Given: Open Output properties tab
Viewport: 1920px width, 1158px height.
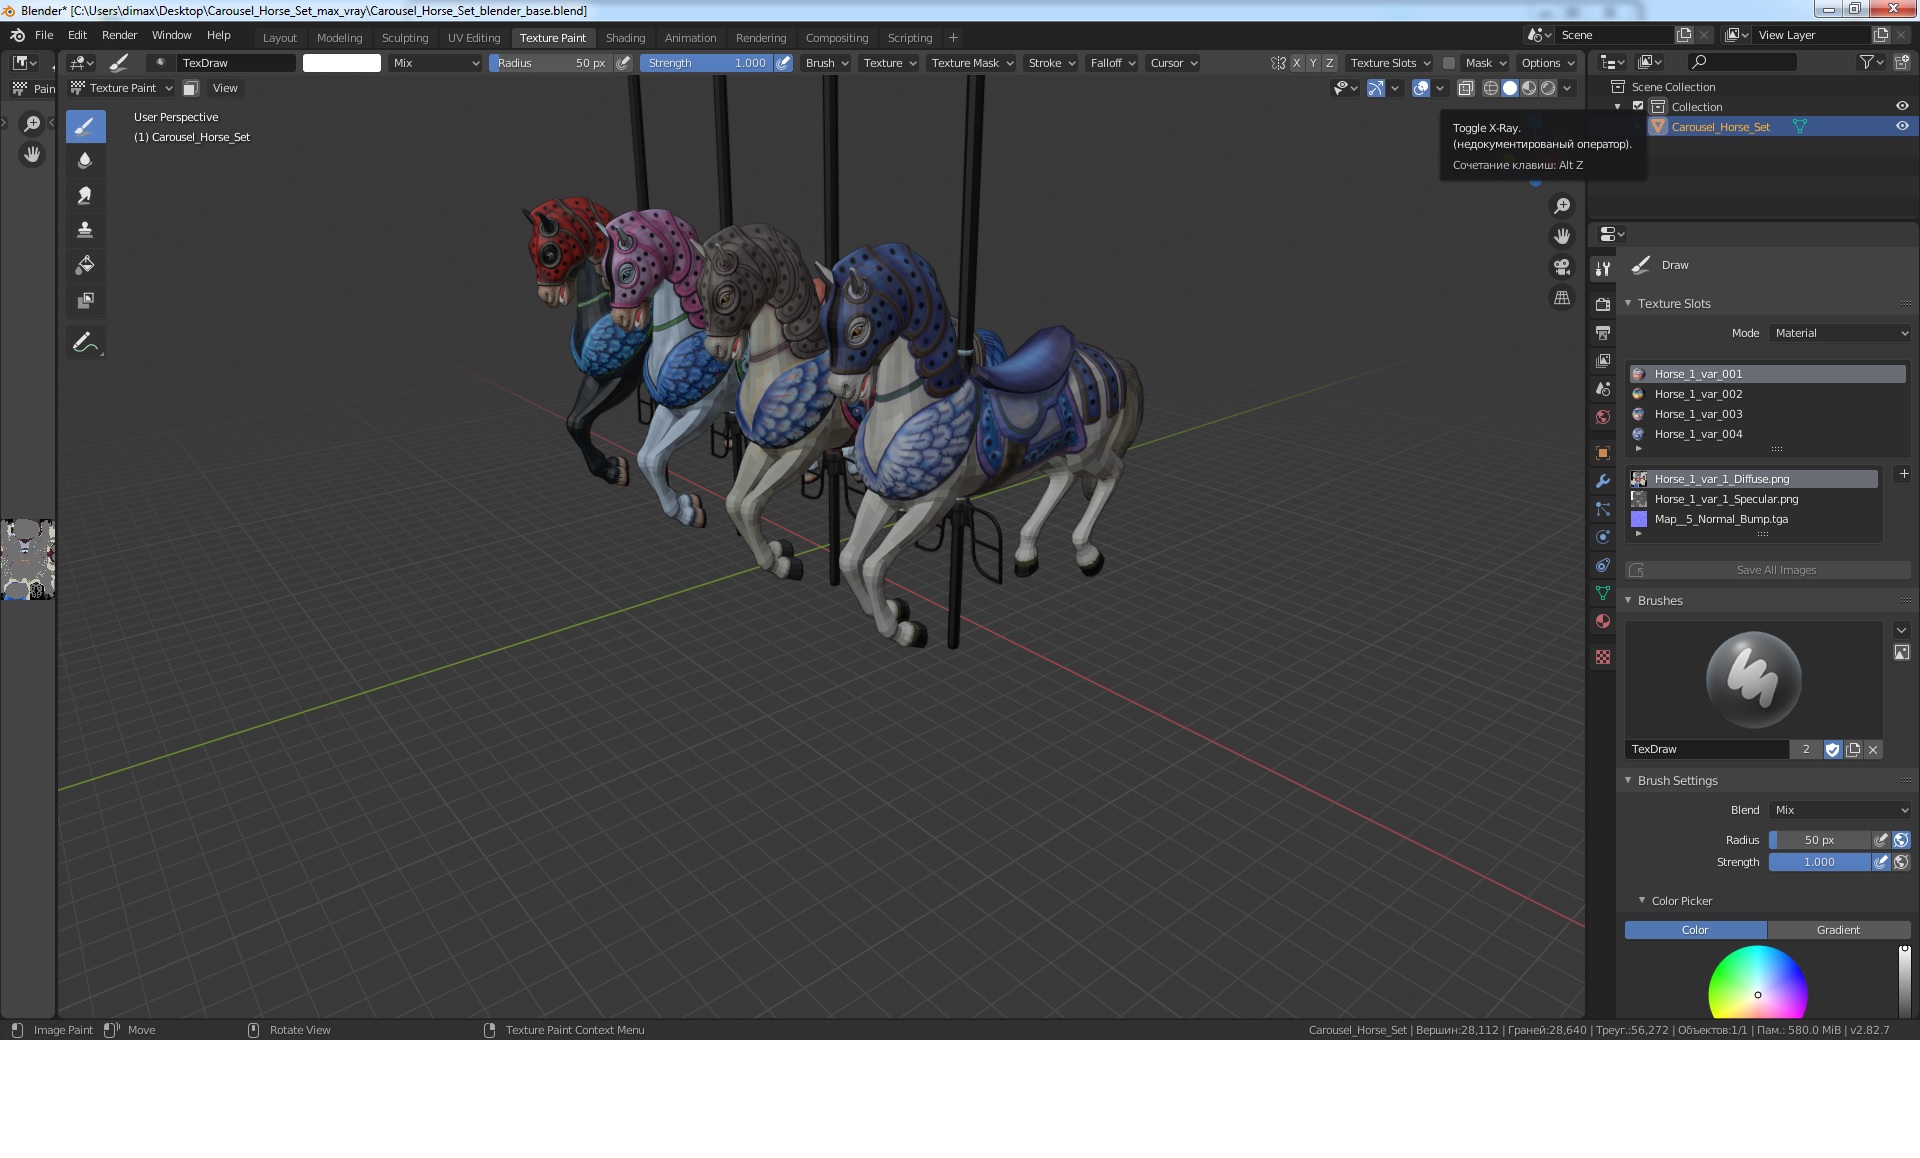Looking at the screenshot, I should click(x=1603, y=332).
